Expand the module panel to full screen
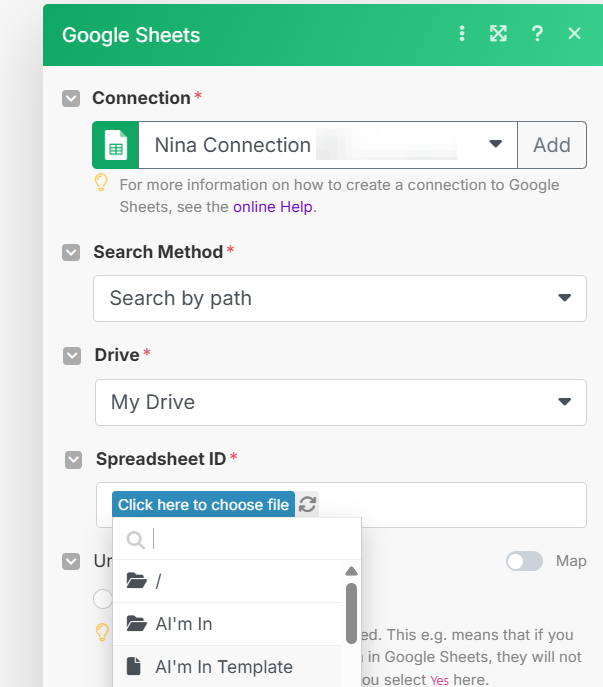The image size is (603, 687). pyautogui.click(x=498, y=33)
